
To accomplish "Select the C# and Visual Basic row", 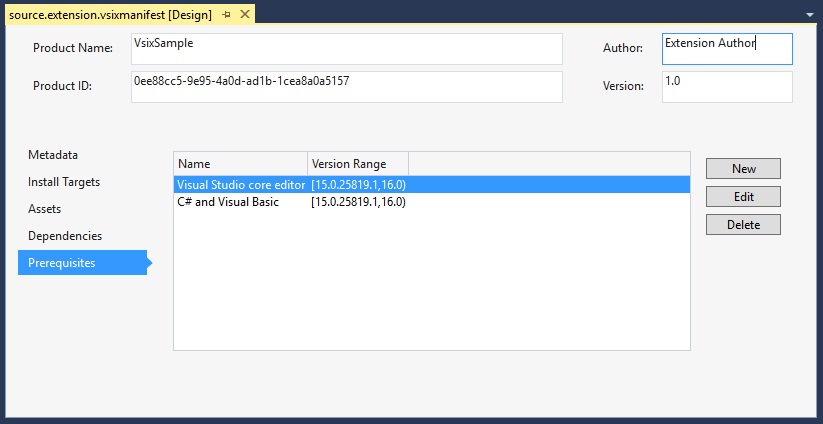I will (x=431, y=202).
